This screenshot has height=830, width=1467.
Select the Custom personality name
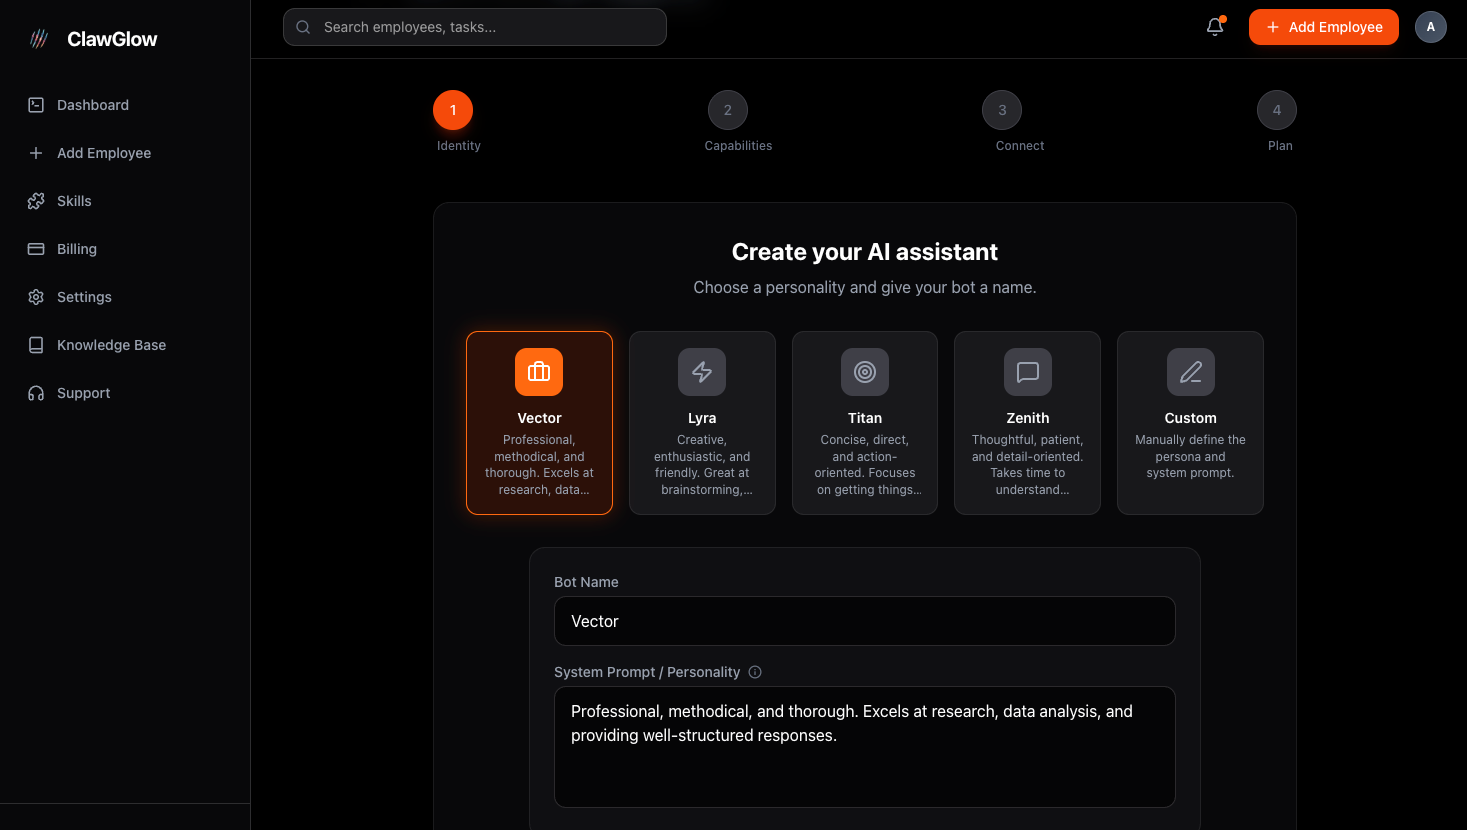coord(1191,418)
